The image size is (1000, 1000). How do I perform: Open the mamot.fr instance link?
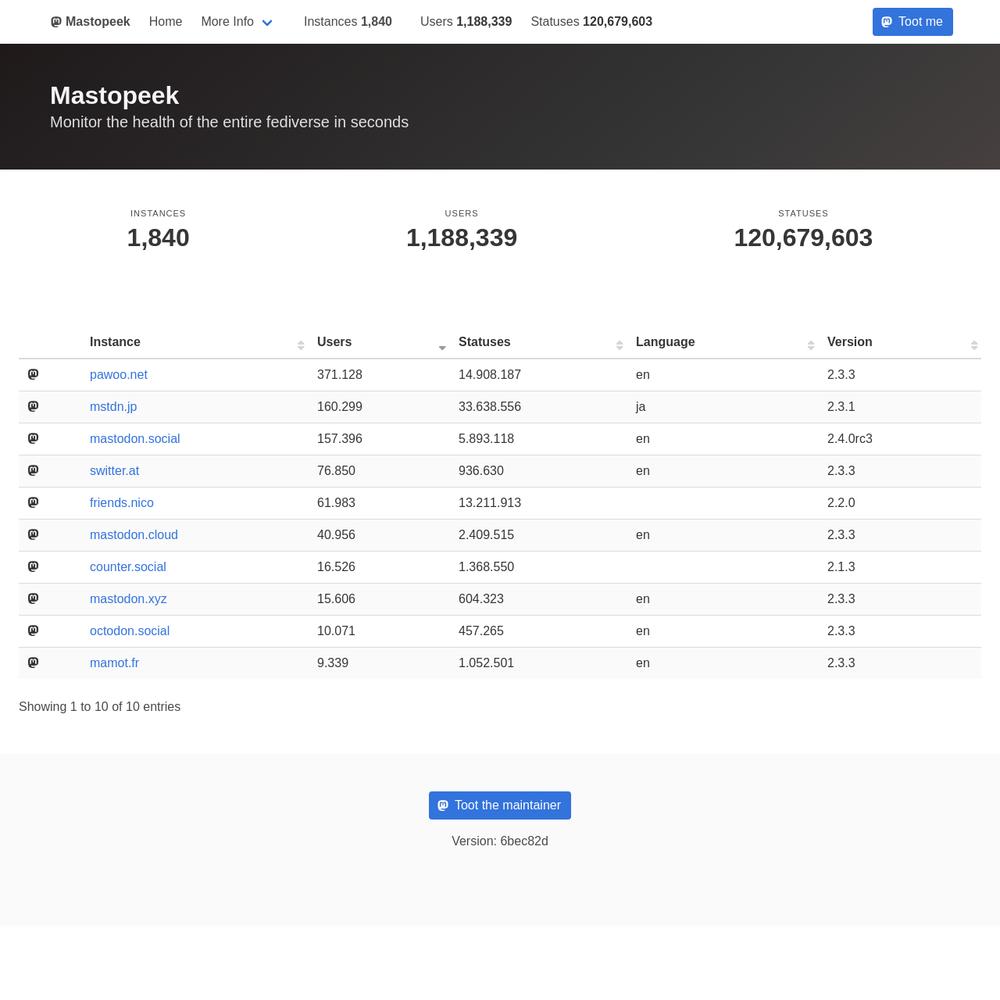click(114, 663)
